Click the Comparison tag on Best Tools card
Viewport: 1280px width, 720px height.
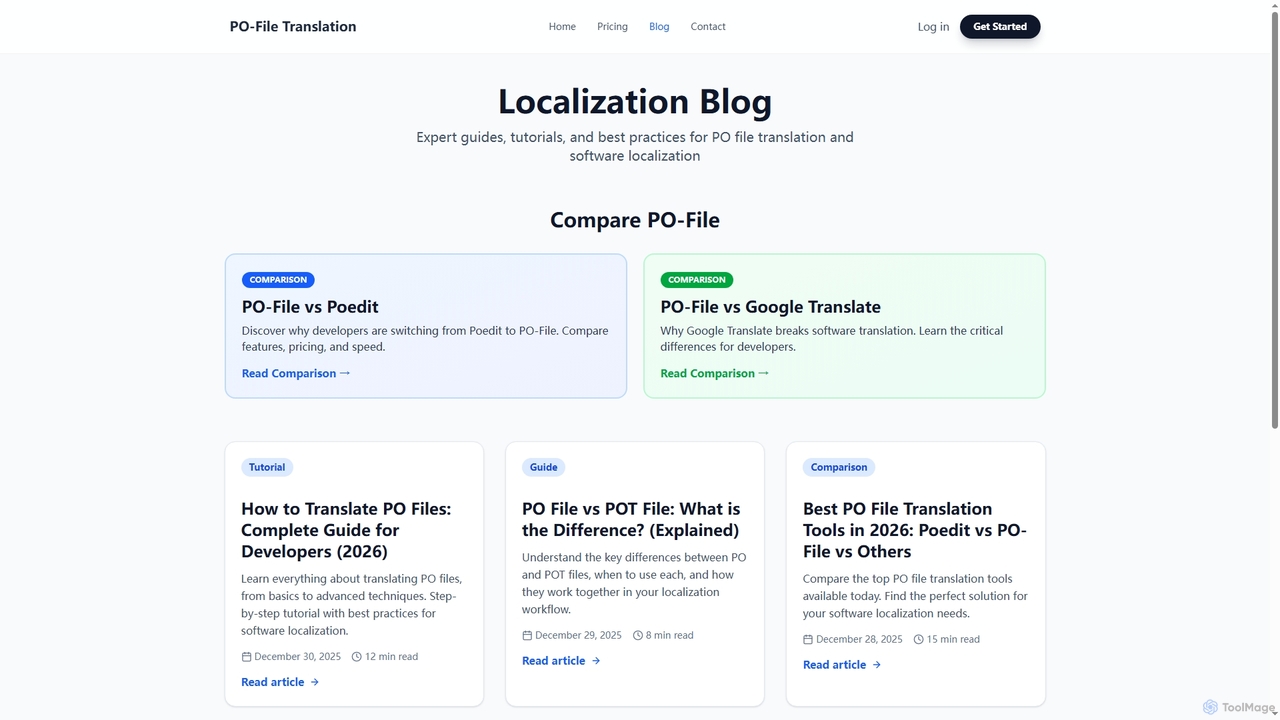[839, 467]
